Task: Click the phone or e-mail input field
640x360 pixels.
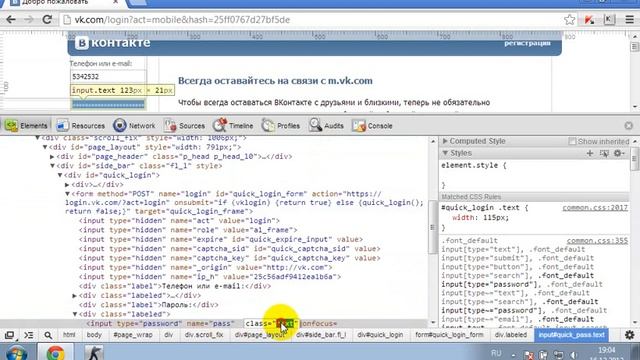Action: [x=108, y=77]
